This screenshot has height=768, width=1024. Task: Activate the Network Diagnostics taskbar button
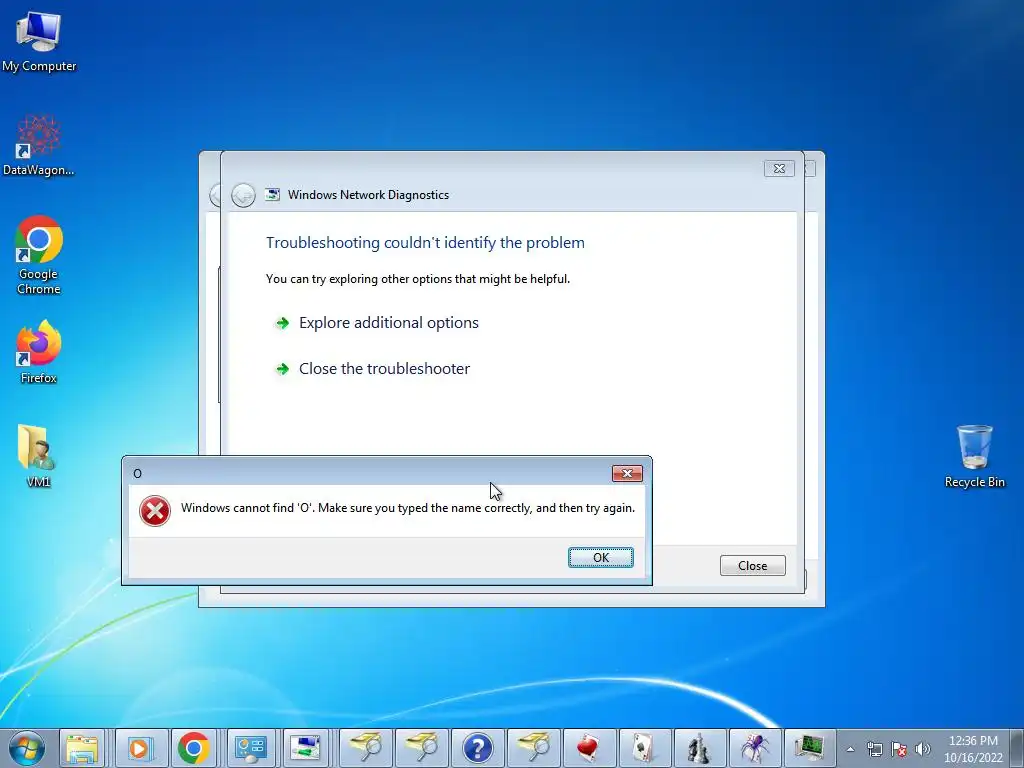pyautogui.click(x=306, y=748)
